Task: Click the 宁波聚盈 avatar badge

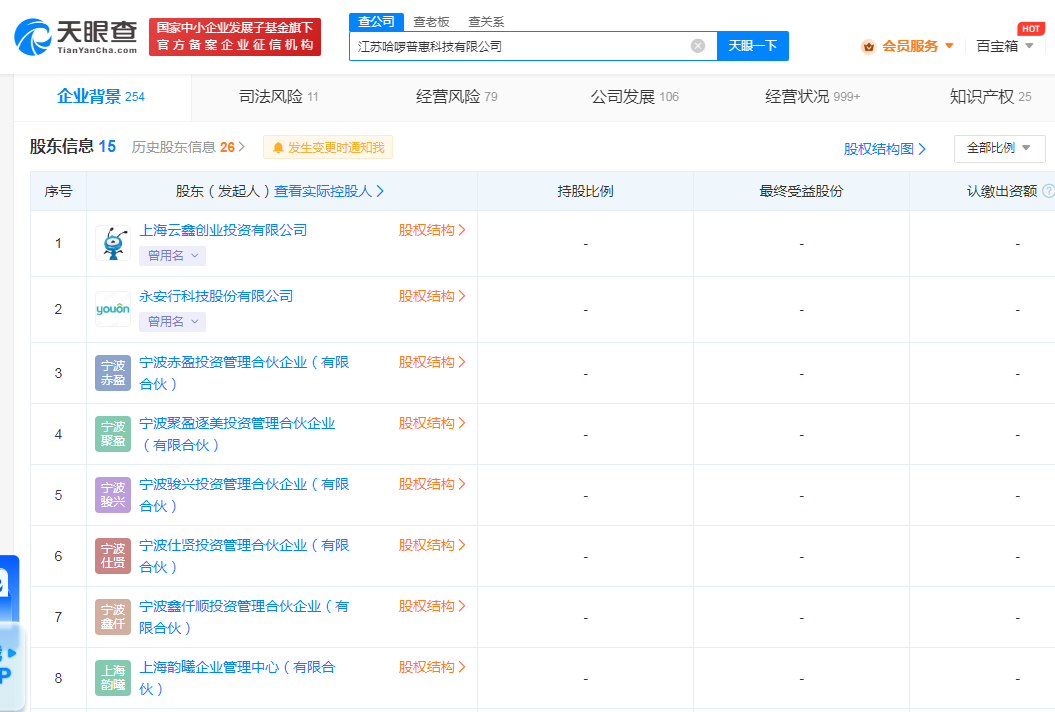Action: tap(113, 434)
